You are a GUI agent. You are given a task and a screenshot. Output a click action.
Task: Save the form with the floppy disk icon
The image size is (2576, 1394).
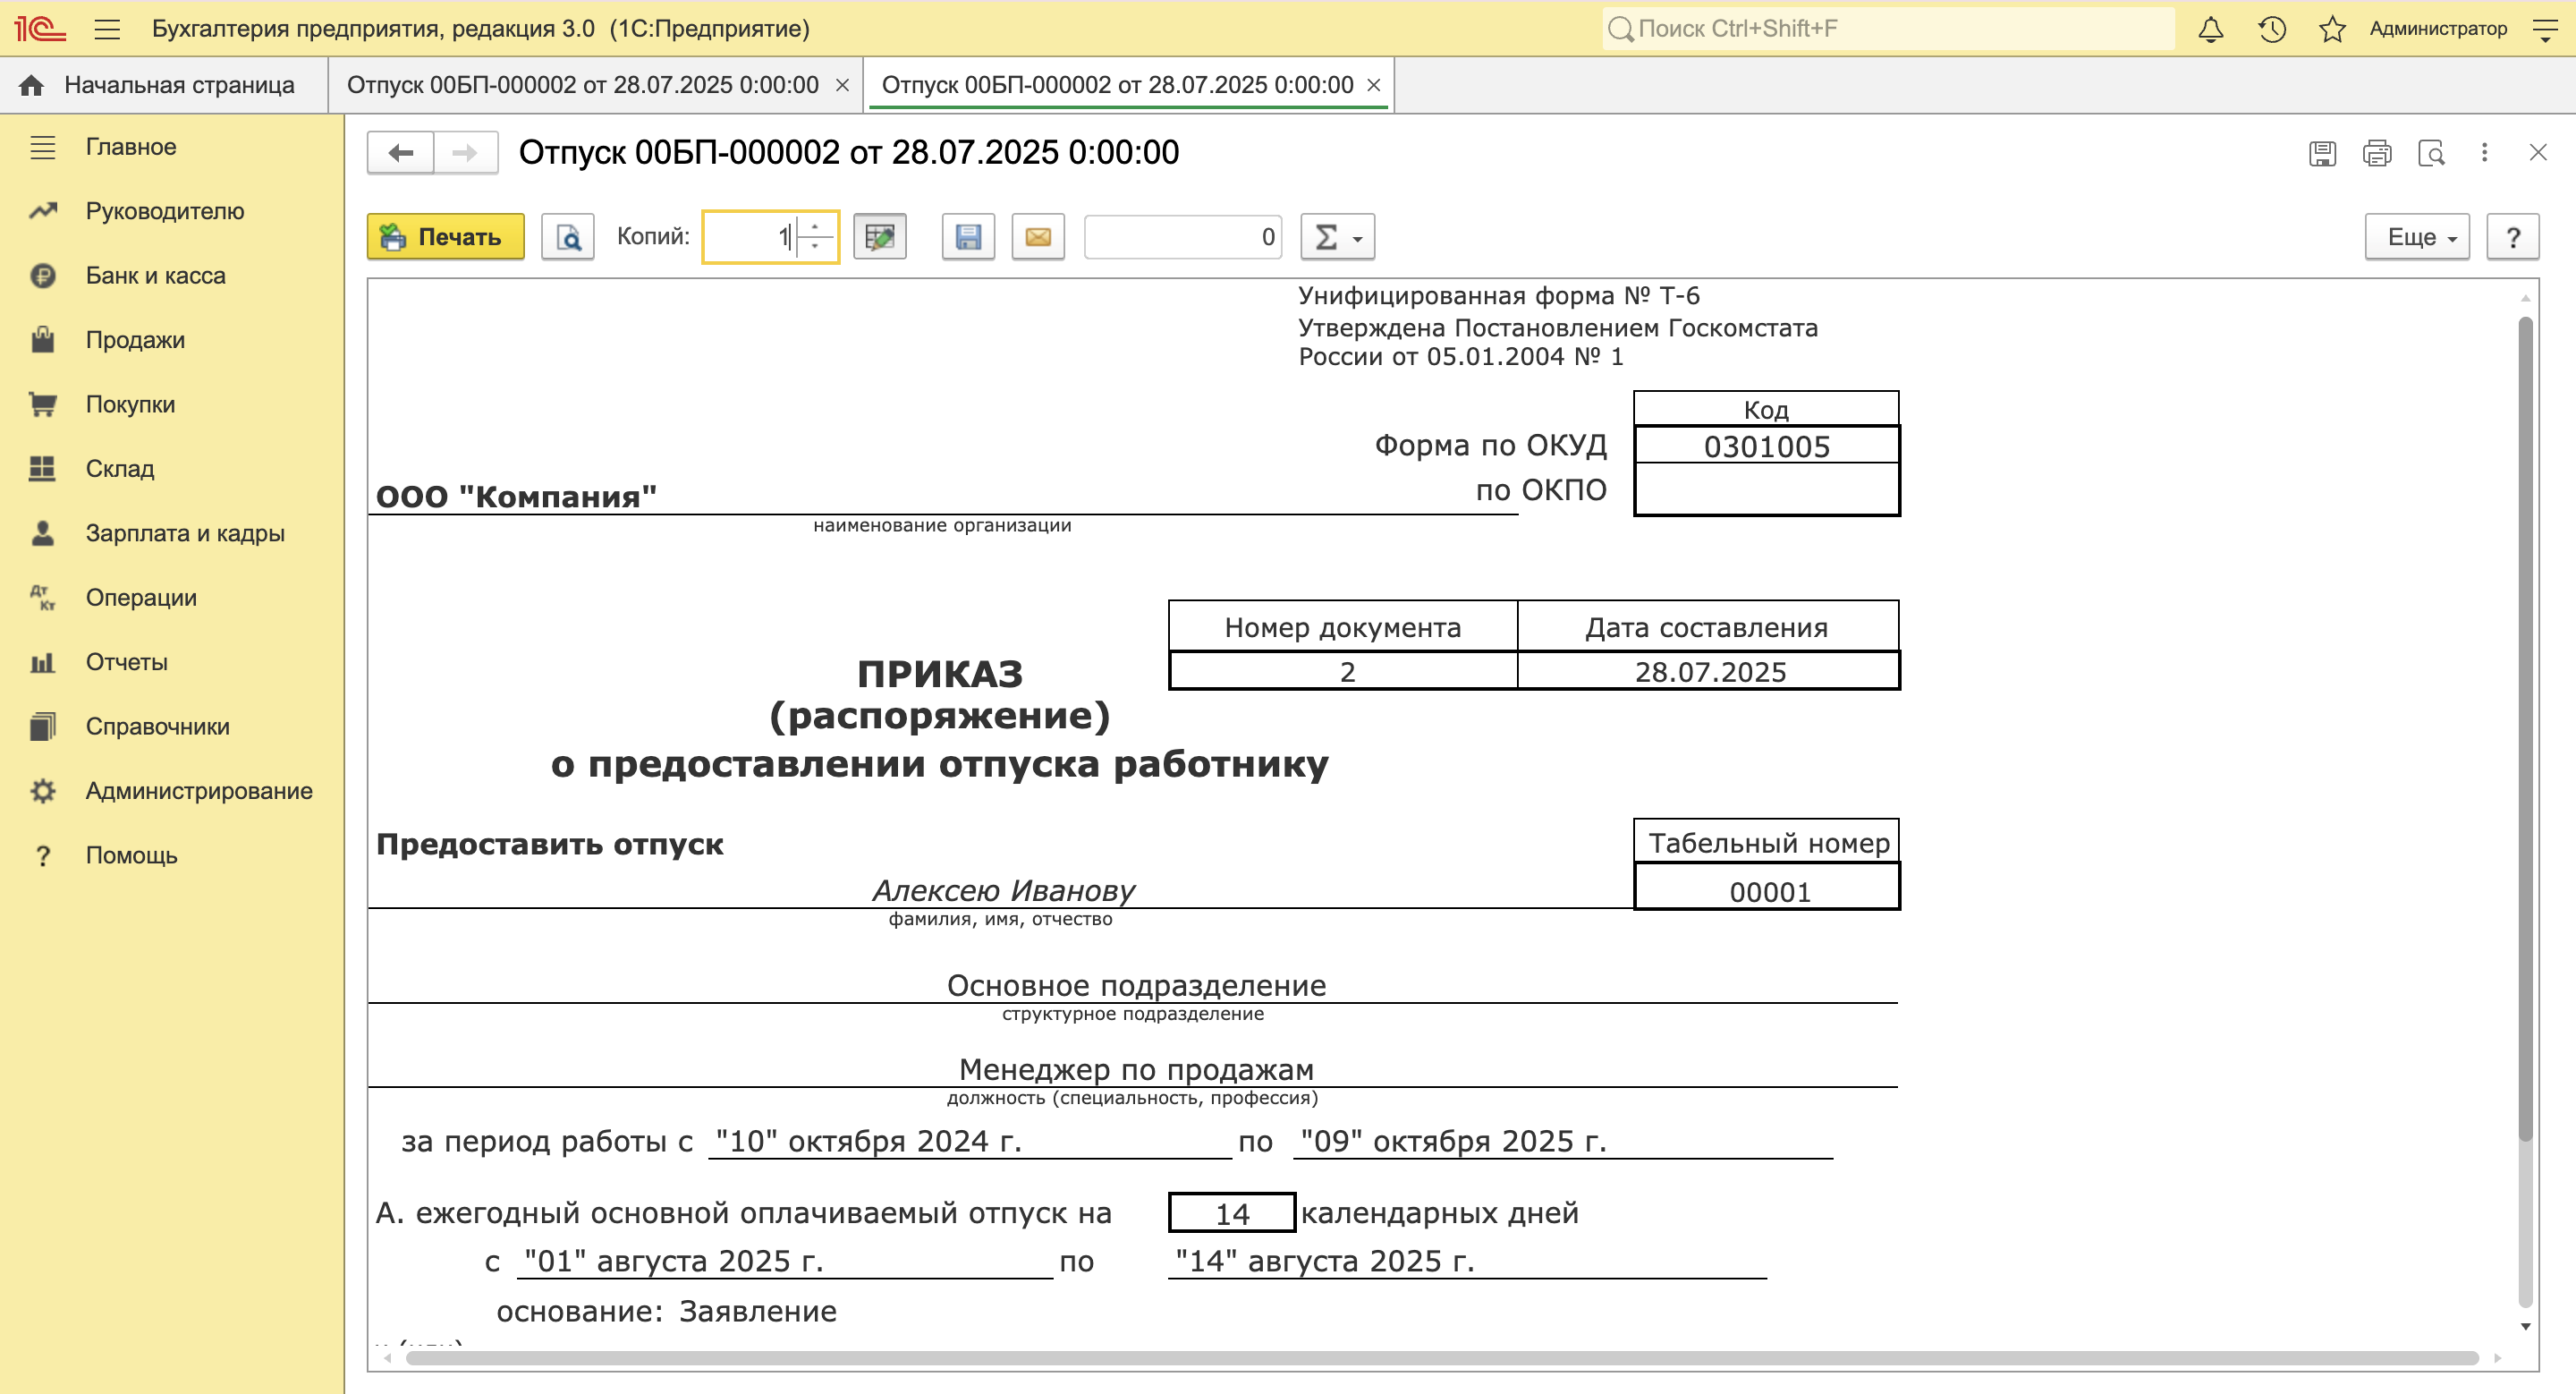968,237
